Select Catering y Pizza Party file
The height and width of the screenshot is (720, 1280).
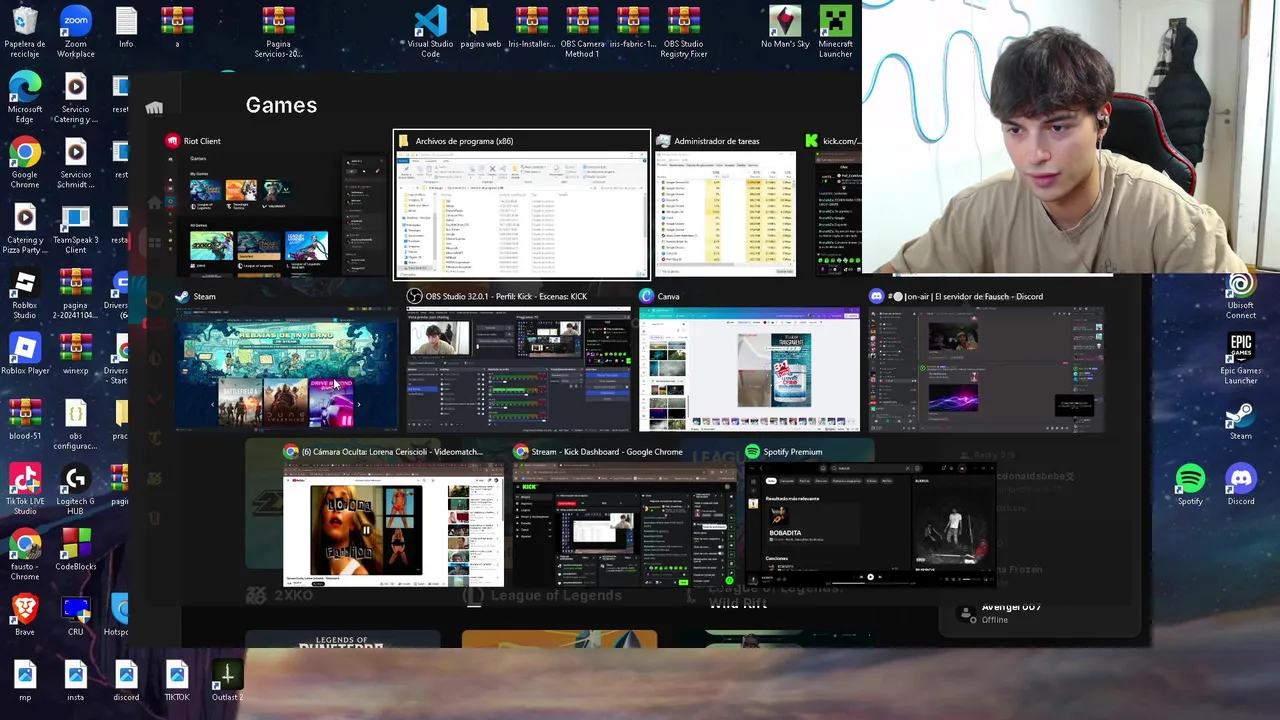pos(24,228)
